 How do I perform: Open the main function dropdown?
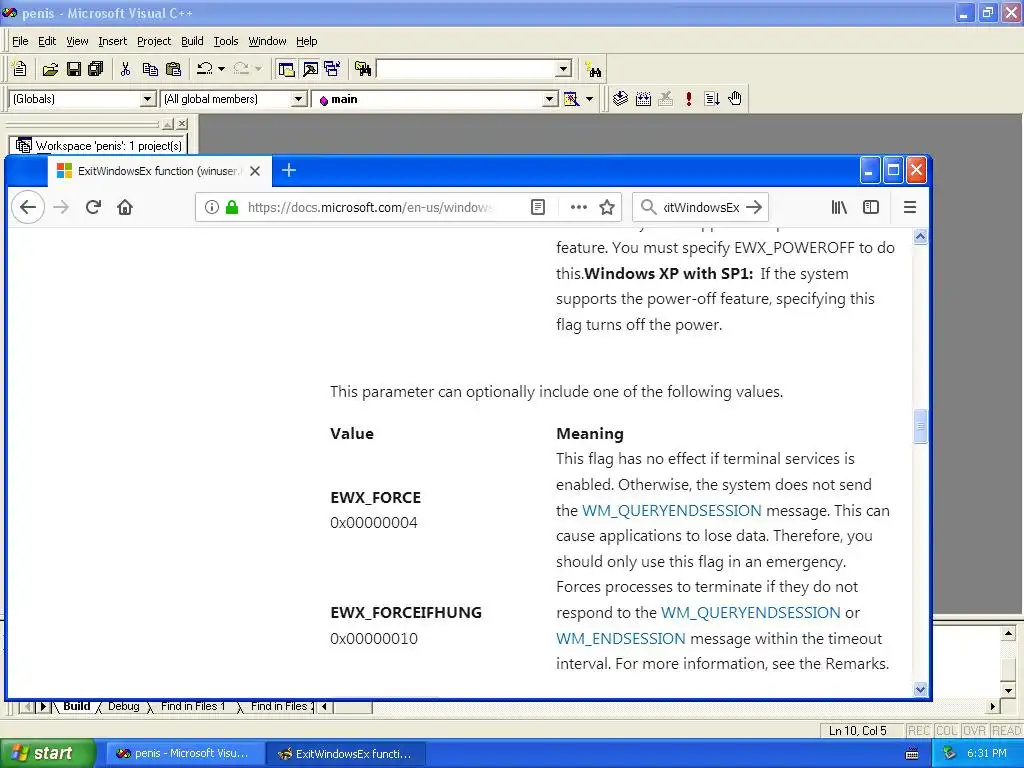[x=550, y=99]
